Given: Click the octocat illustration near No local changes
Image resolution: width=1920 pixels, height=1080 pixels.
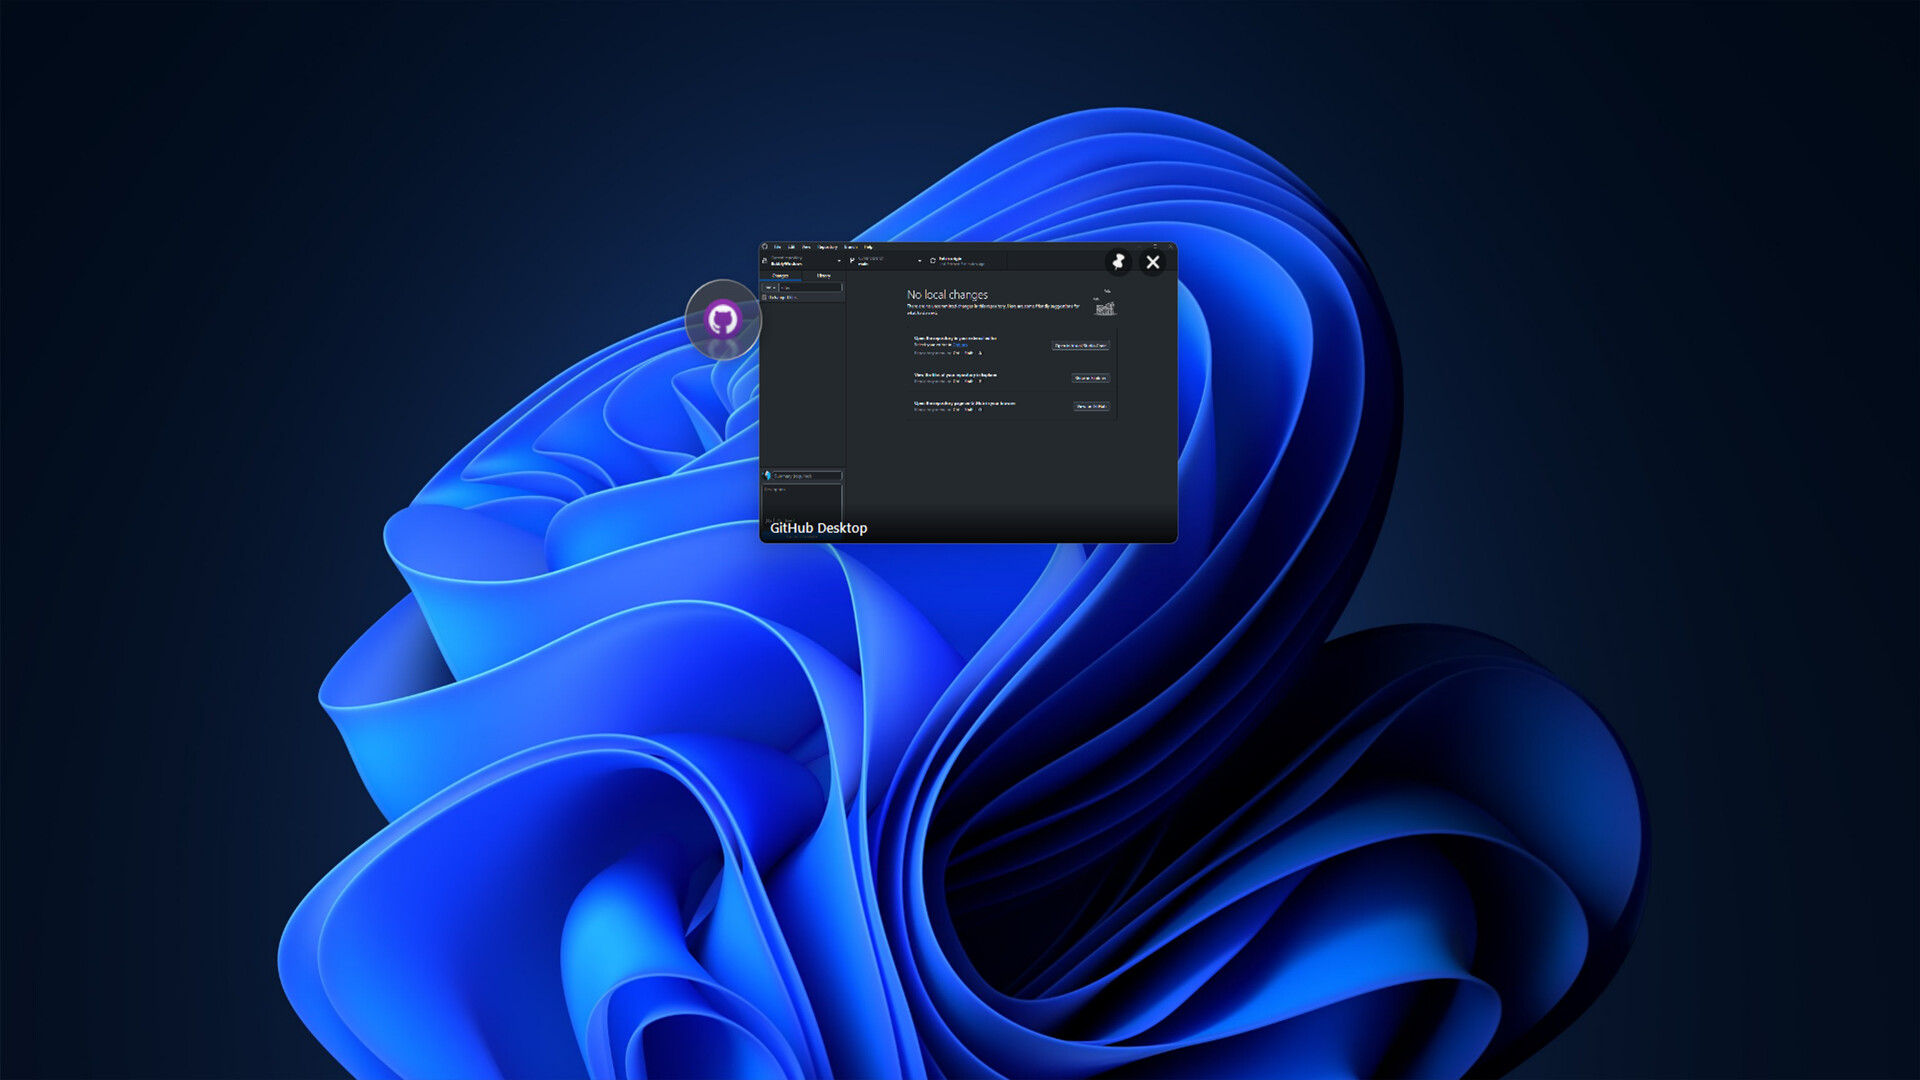Looking at the screenshot, I should coord(1104,310).
